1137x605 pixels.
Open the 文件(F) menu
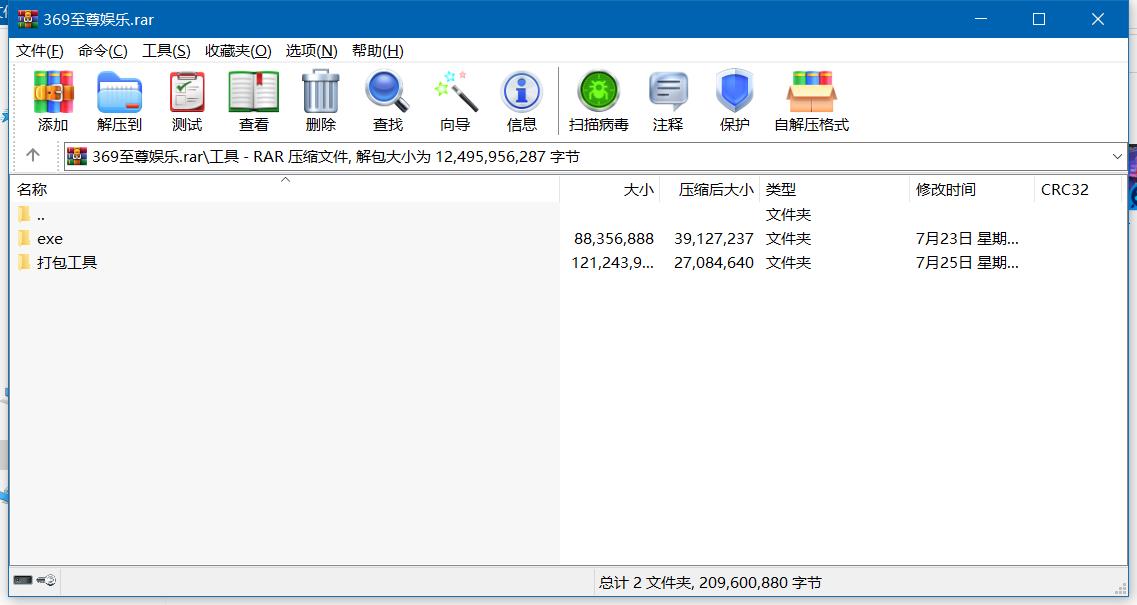[40, 51]
